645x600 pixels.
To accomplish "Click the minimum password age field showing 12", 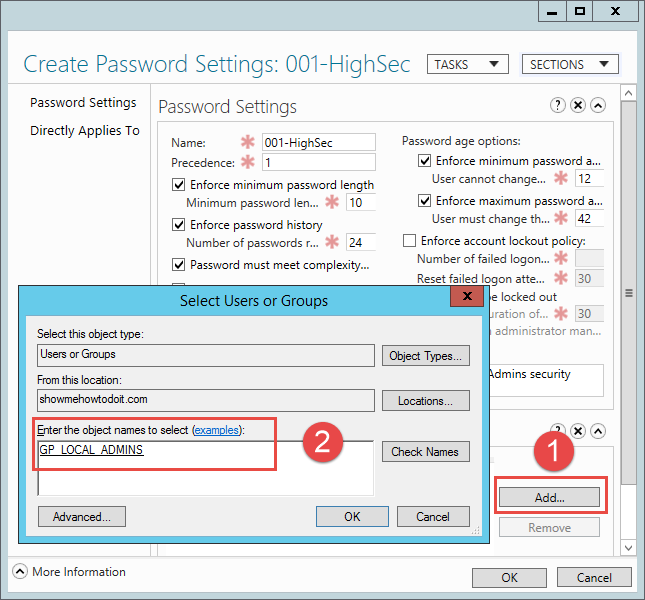I will click(x=589, y=178).
